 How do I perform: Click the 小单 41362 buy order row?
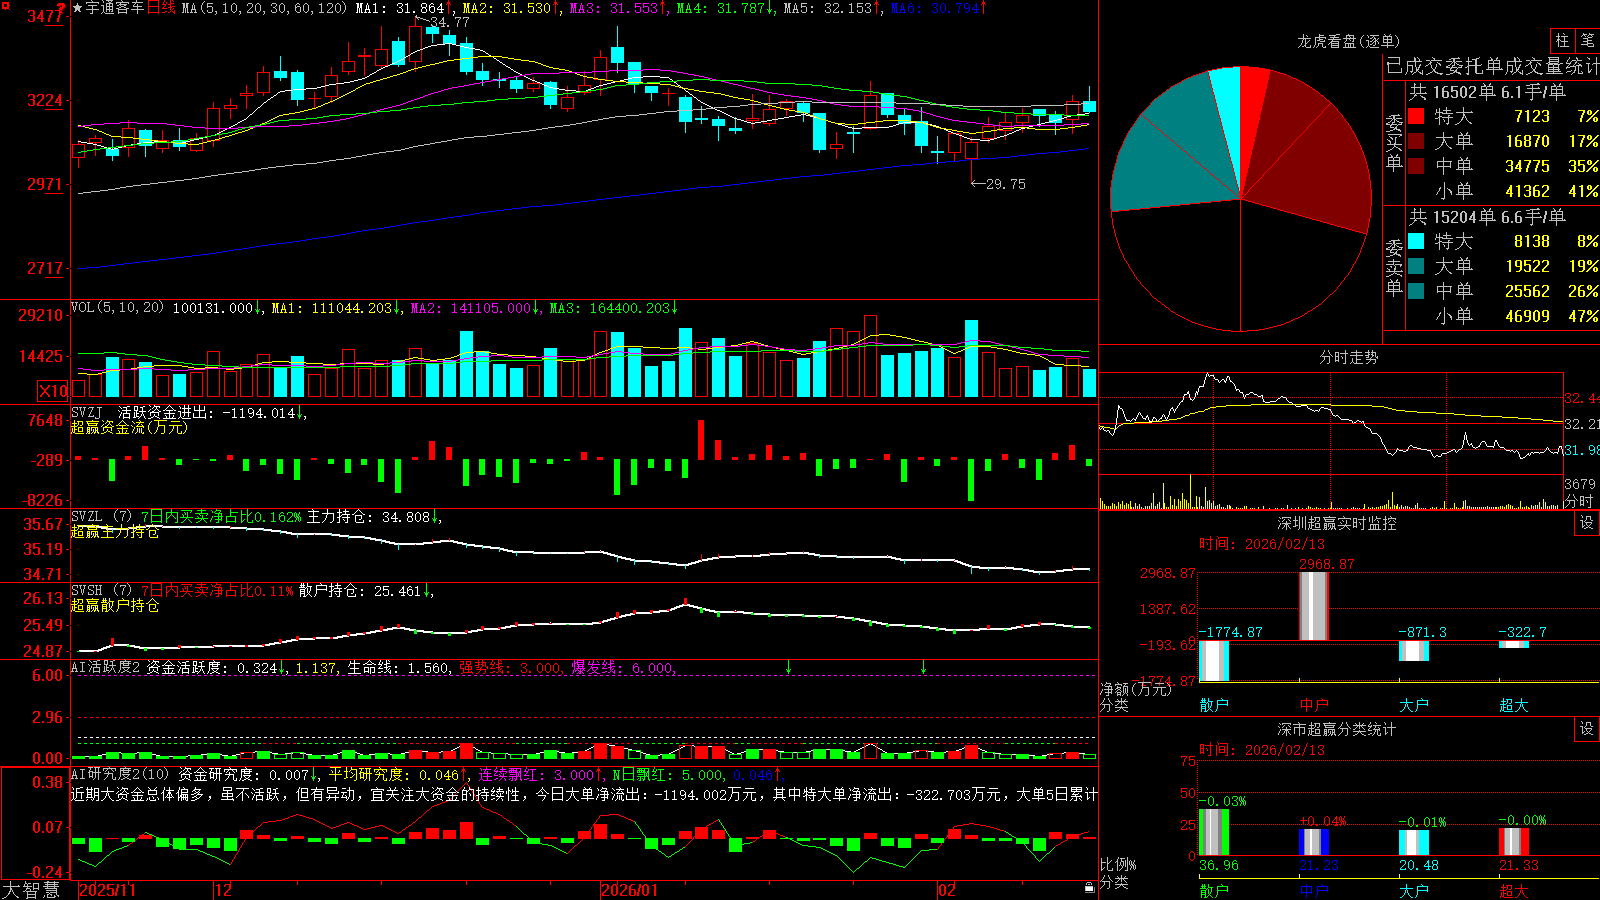[1503, 191]
